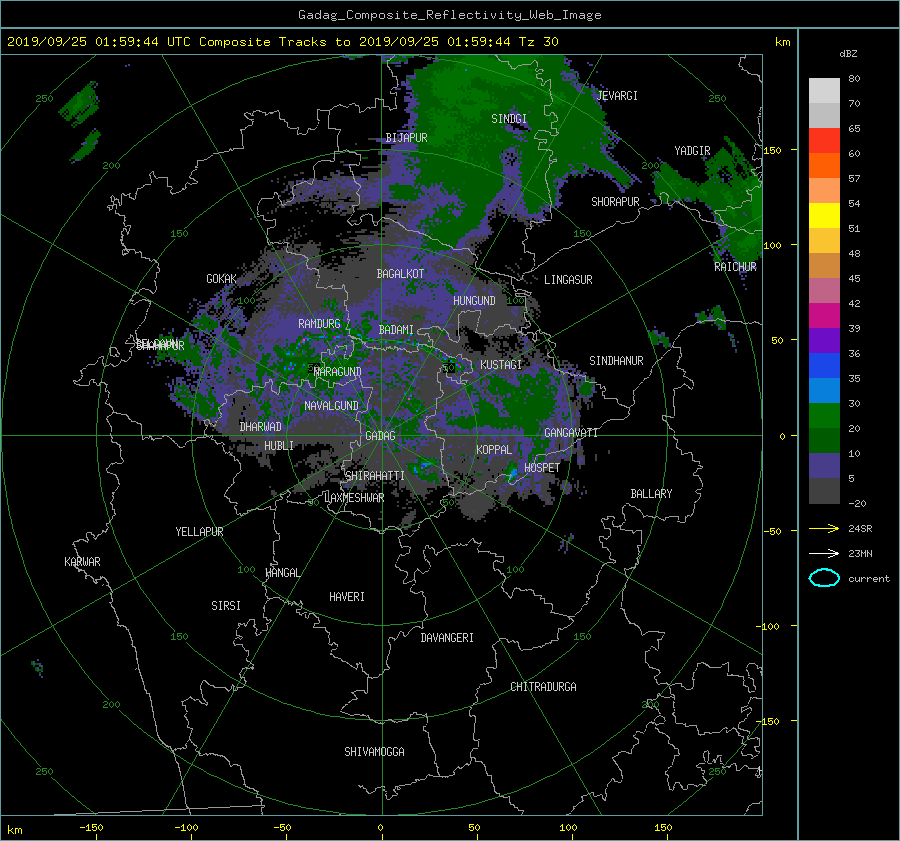The height and width of the screenshot is (841, 900).
Task: Click the km unit label at bottom-left
Action: [x=14, y=830]
